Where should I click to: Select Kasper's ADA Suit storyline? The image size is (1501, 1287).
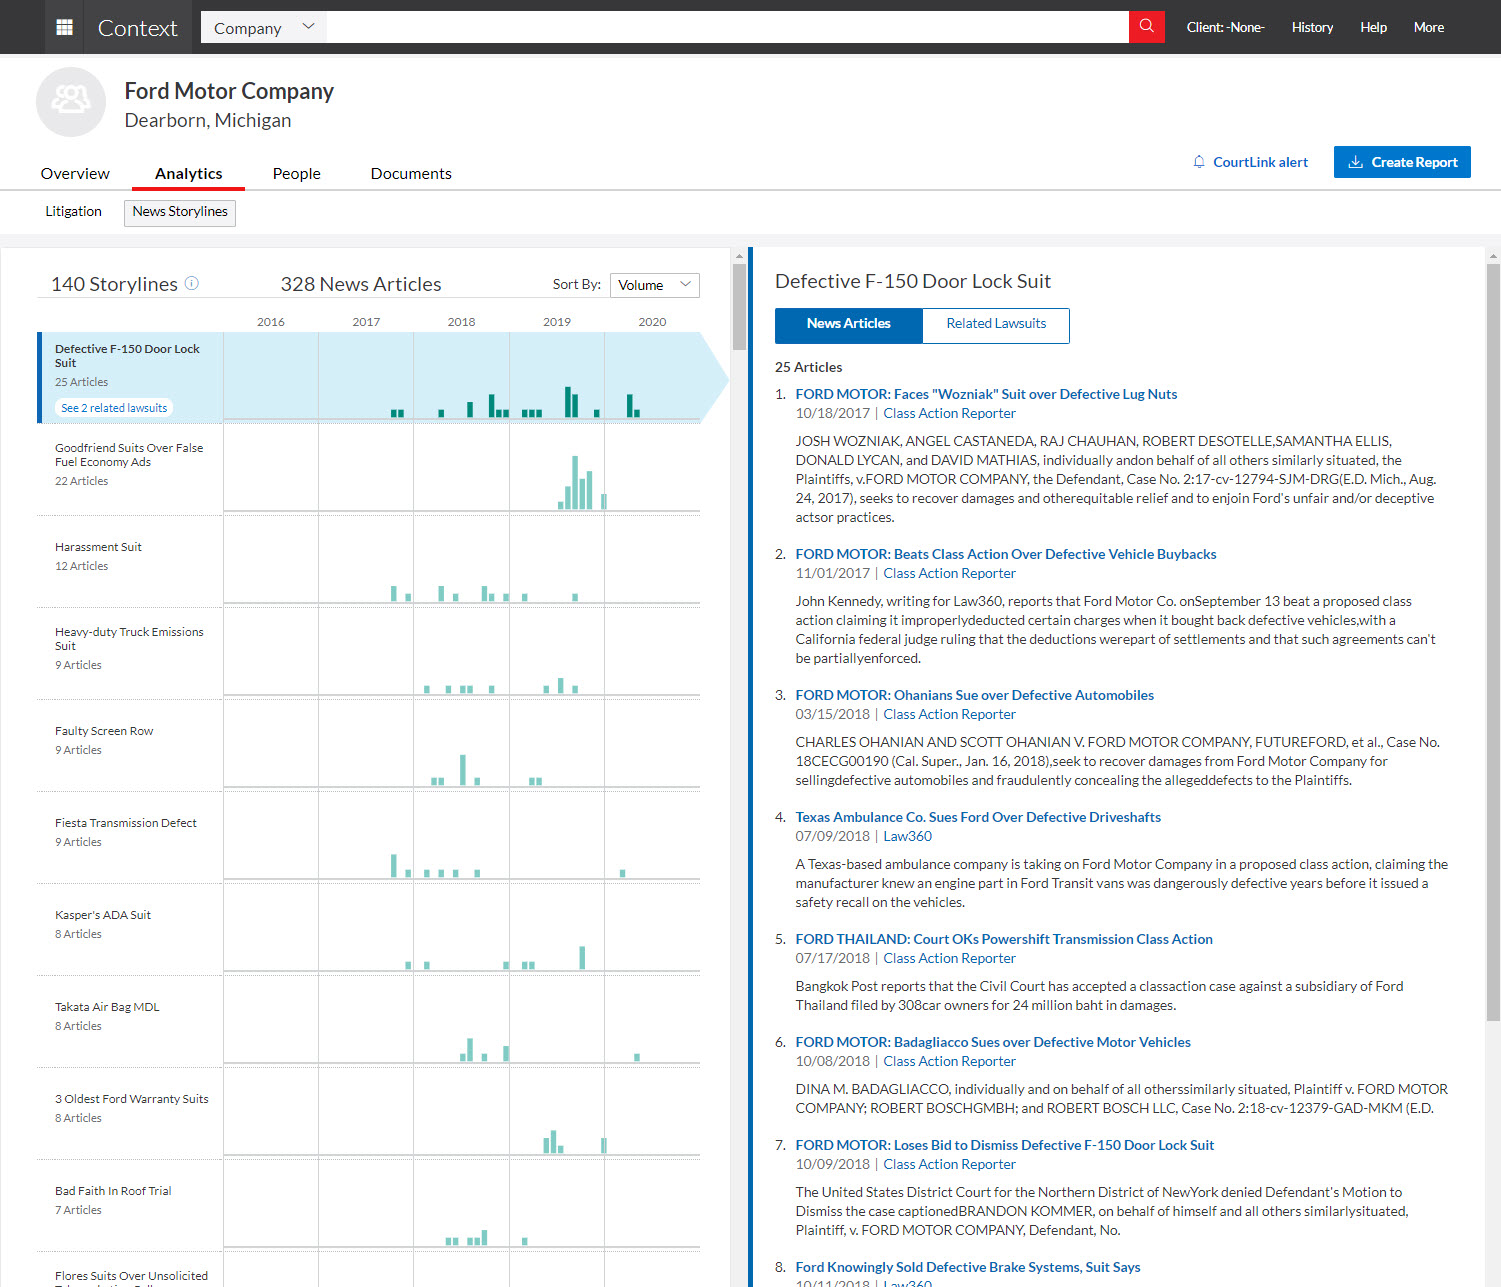click(103, 915)
